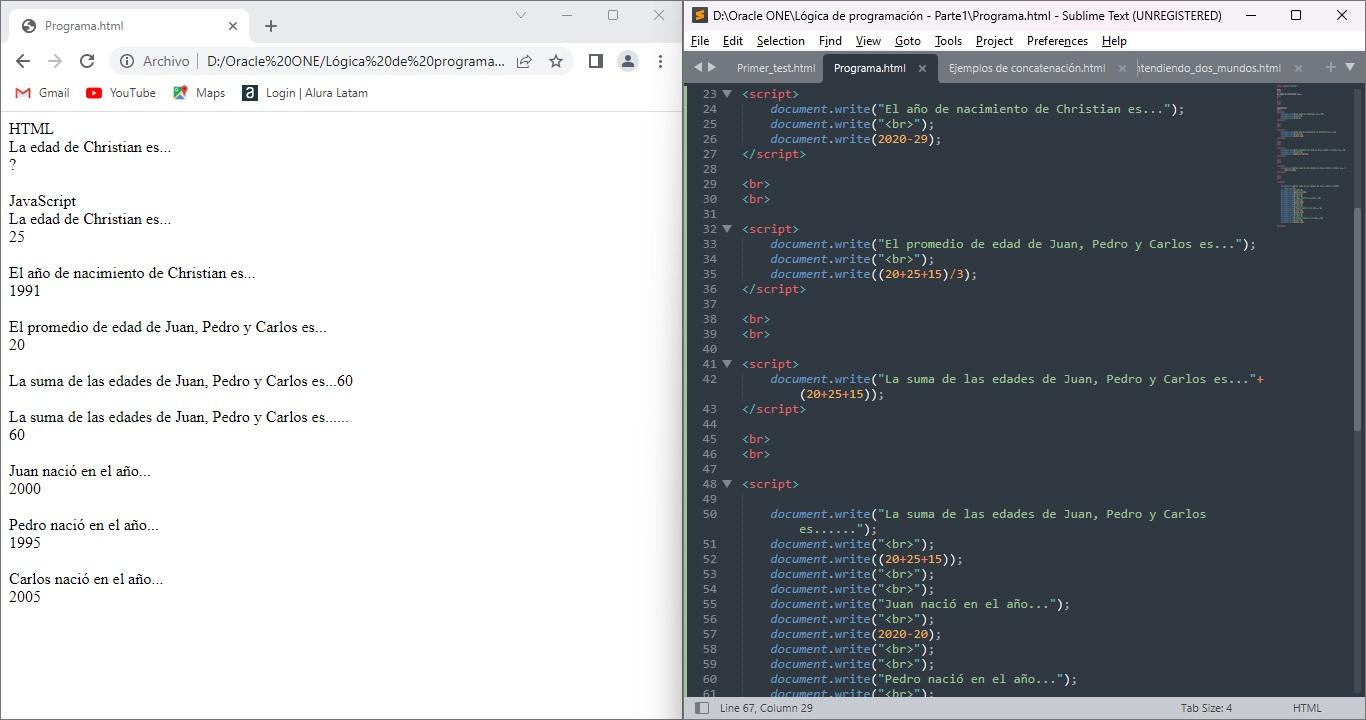Open Sublime Text Goto menu
The height and width of the screenshot is (720, 1366).
click(x=908, y=41)
